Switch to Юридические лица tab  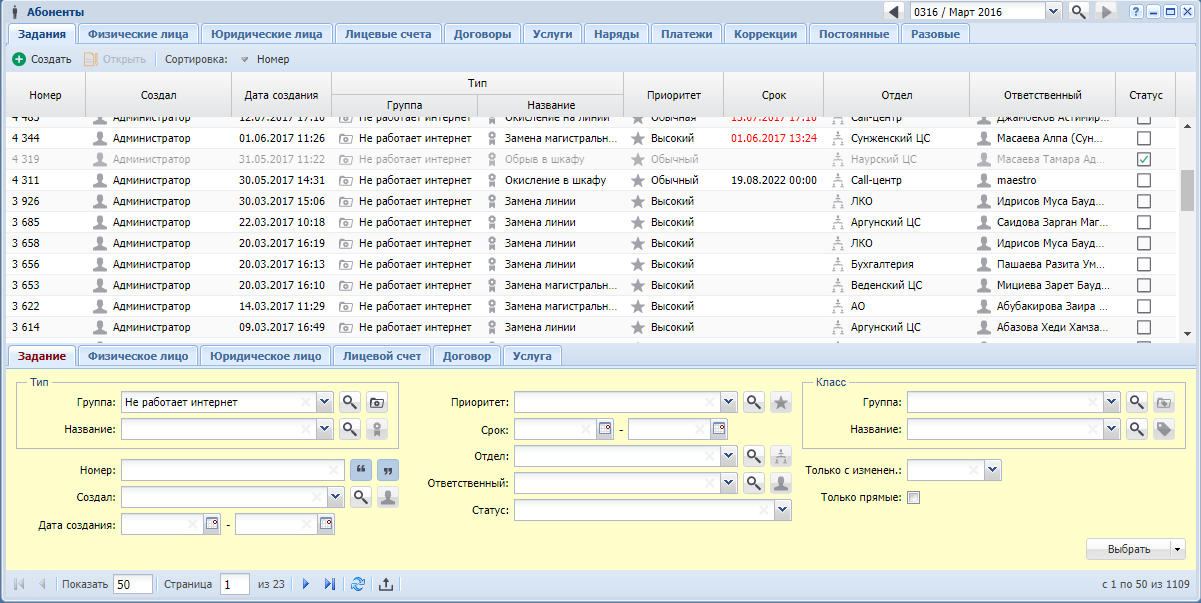267,34
